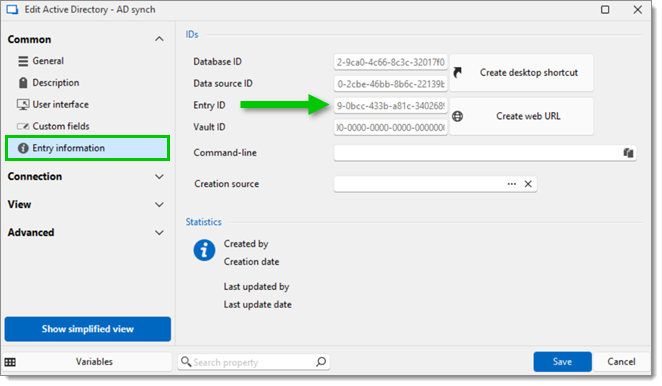Click the Entry information info icon

(23, 148)
